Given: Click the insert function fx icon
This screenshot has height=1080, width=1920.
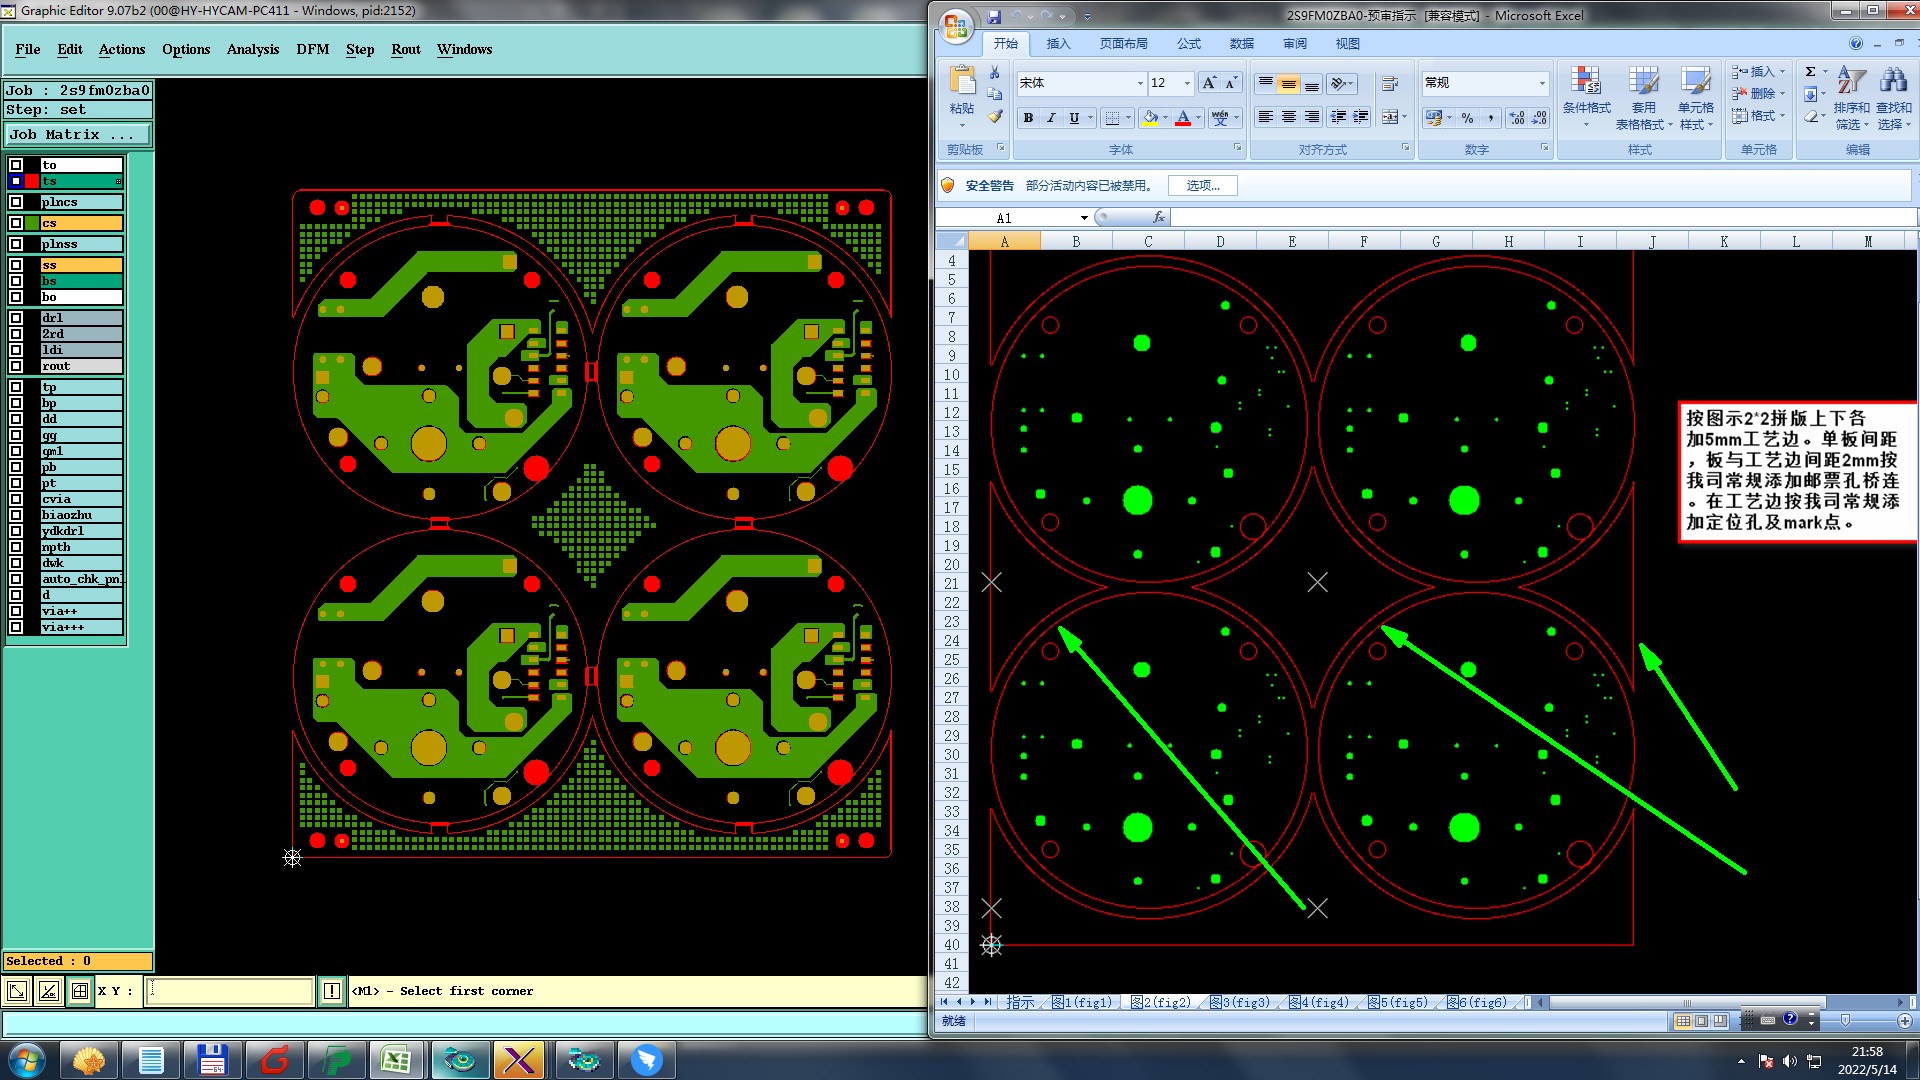Looking at the screenshot, I should tap(1158, 217).
